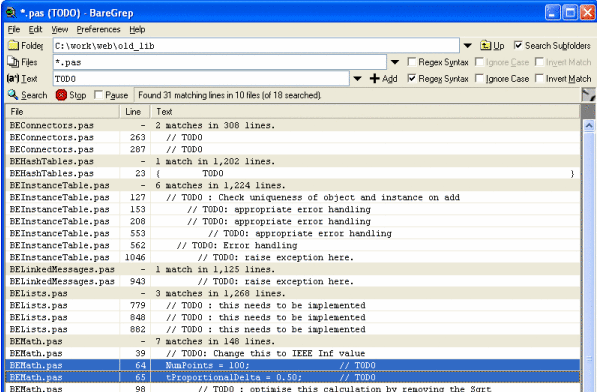This screenshot has width=597, height=392.
Task: Click the BareGrep title bar app icon
Action: (x=11, y=13)
